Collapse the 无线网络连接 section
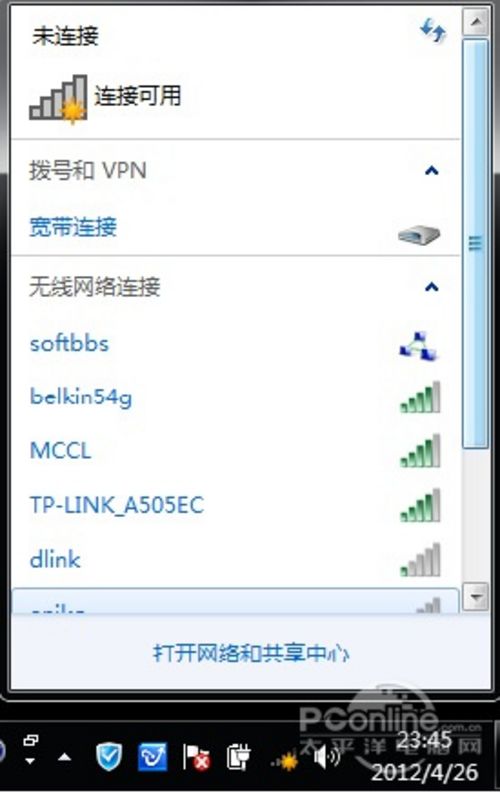The height and width of the screenshot is (793, 500). 431,287
